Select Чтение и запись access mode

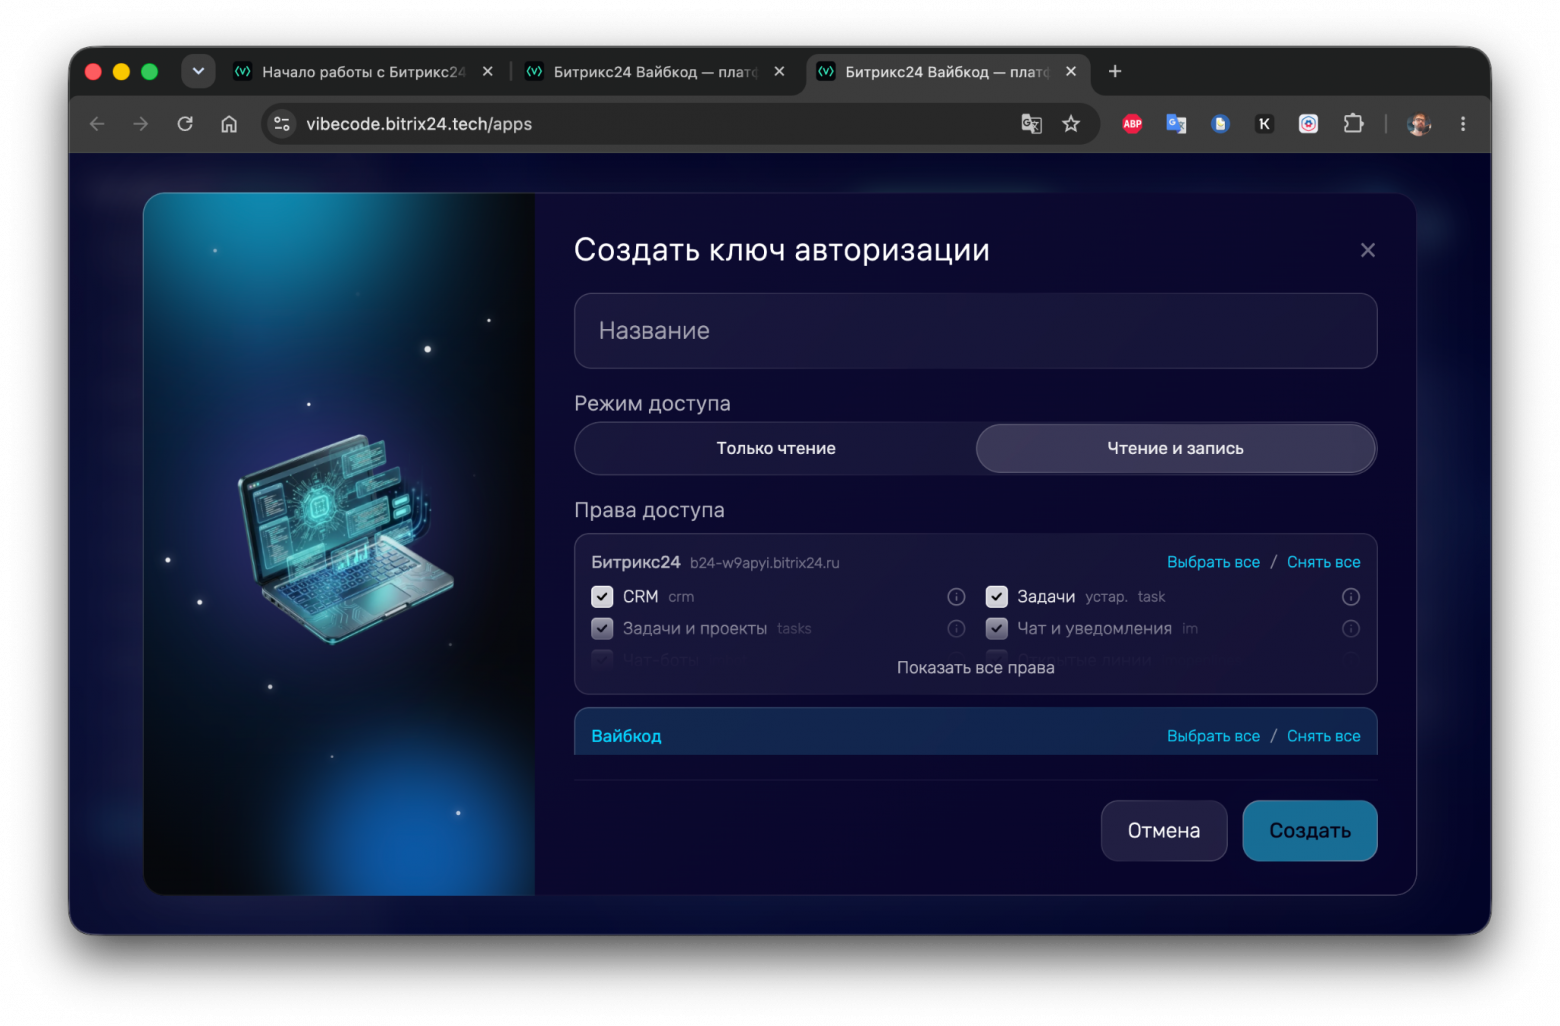coord(1175,448)
